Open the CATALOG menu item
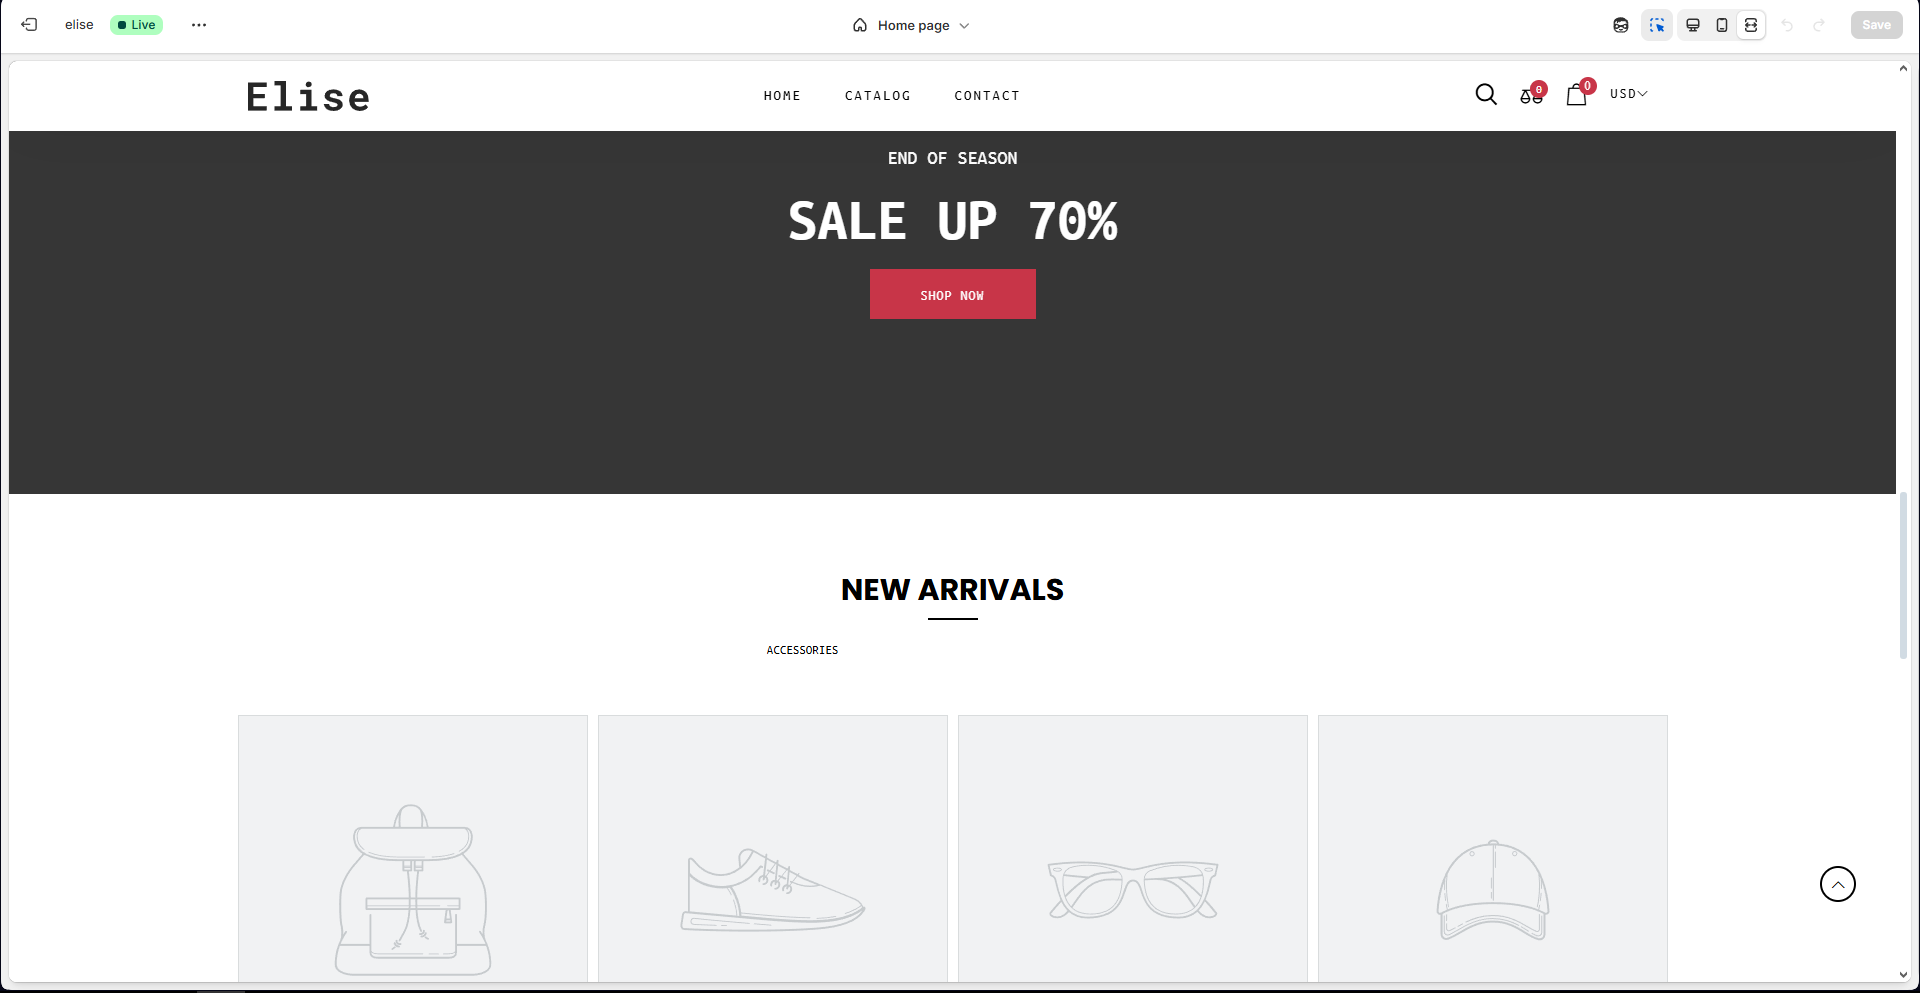 [x=877, y=96]
